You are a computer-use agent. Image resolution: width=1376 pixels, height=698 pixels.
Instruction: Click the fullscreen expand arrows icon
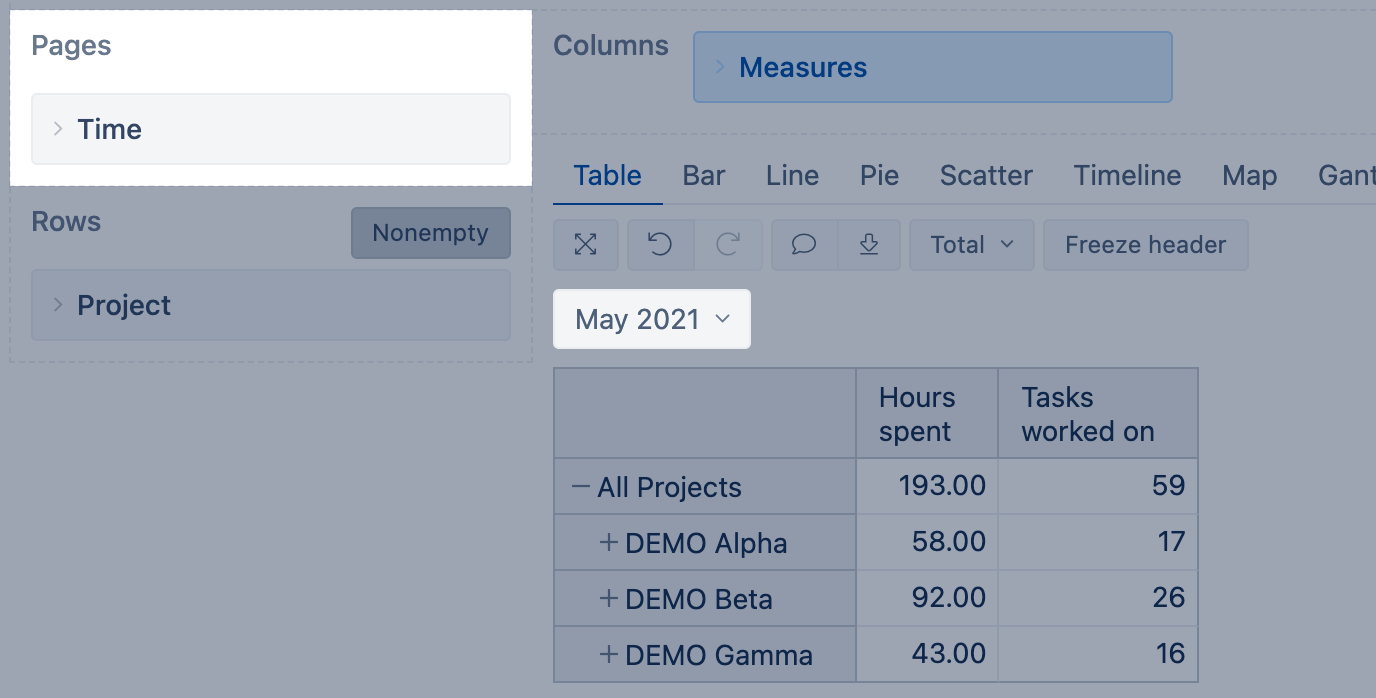(x=586, y=245)
